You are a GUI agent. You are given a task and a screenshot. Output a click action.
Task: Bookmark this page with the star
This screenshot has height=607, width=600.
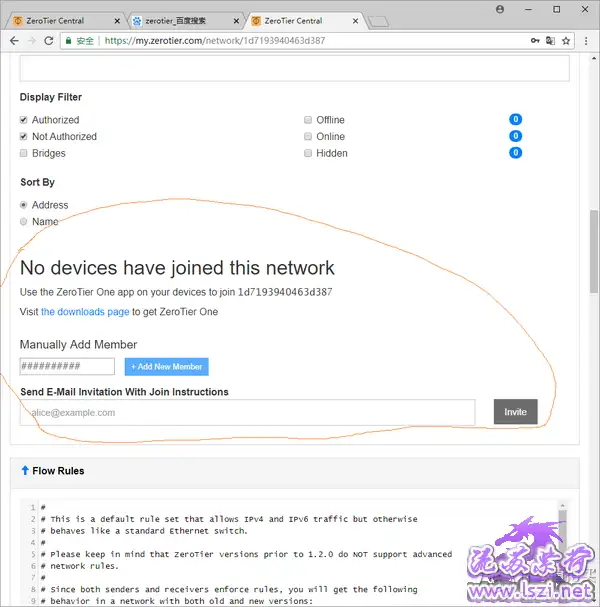point(566,41)
